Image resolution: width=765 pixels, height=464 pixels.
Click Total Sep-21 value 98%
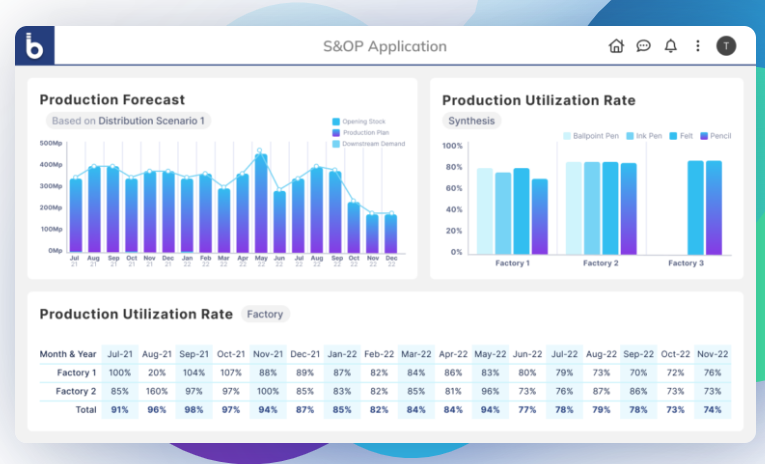tap(194, 410)
